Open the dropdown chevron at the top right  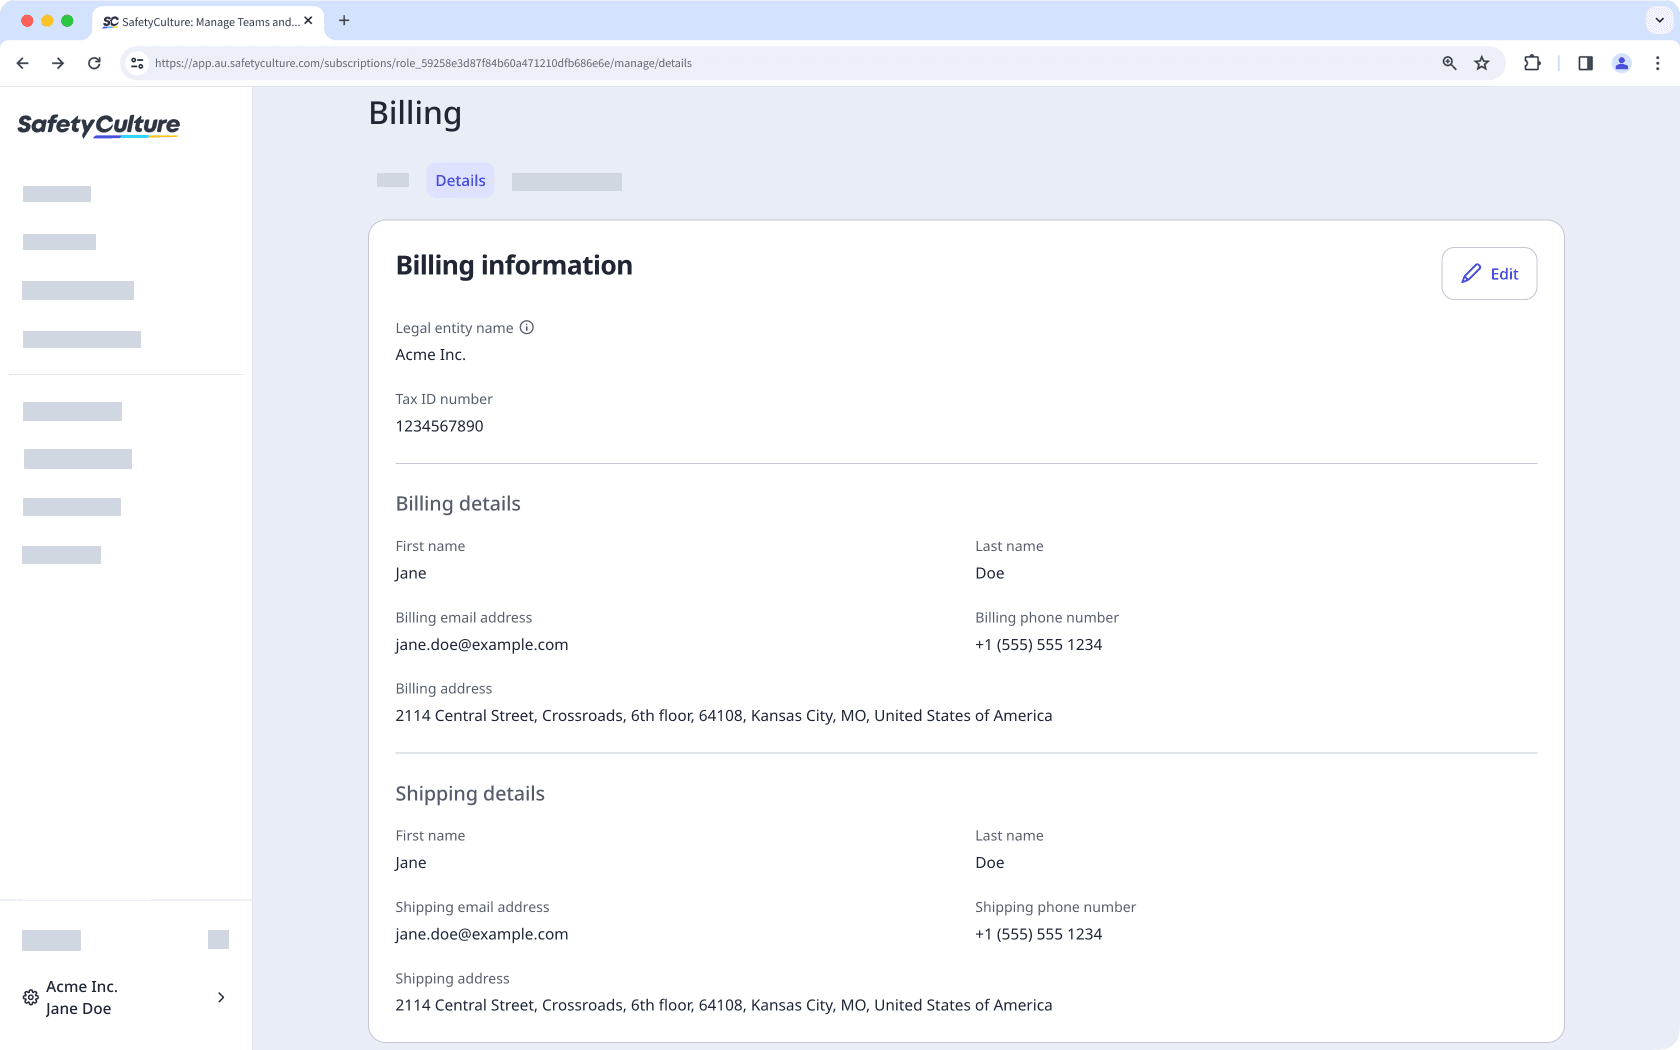[x=1659, y=20]
